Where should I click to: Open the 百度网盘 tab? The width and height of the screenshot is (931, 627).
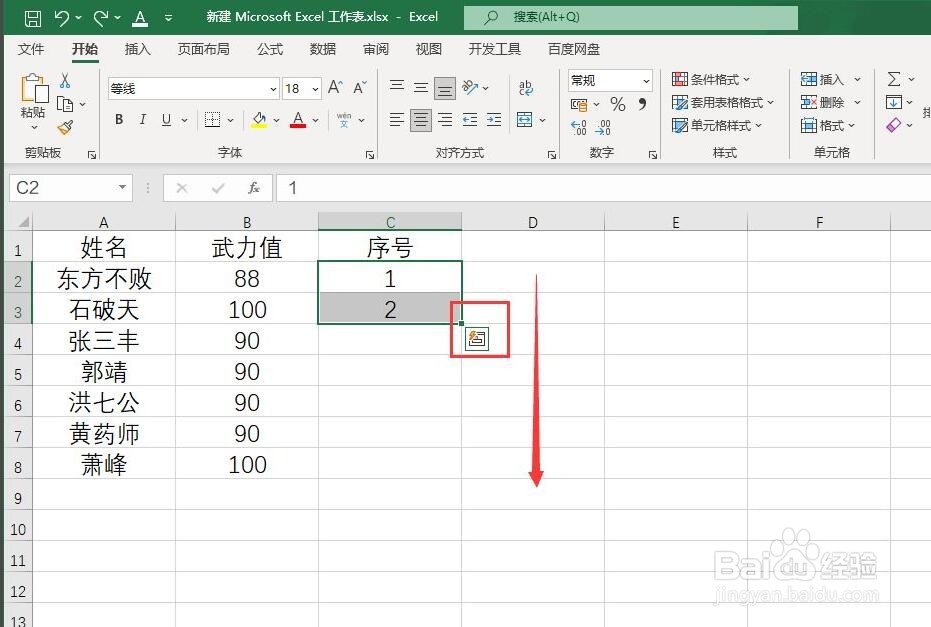(574, 49)
